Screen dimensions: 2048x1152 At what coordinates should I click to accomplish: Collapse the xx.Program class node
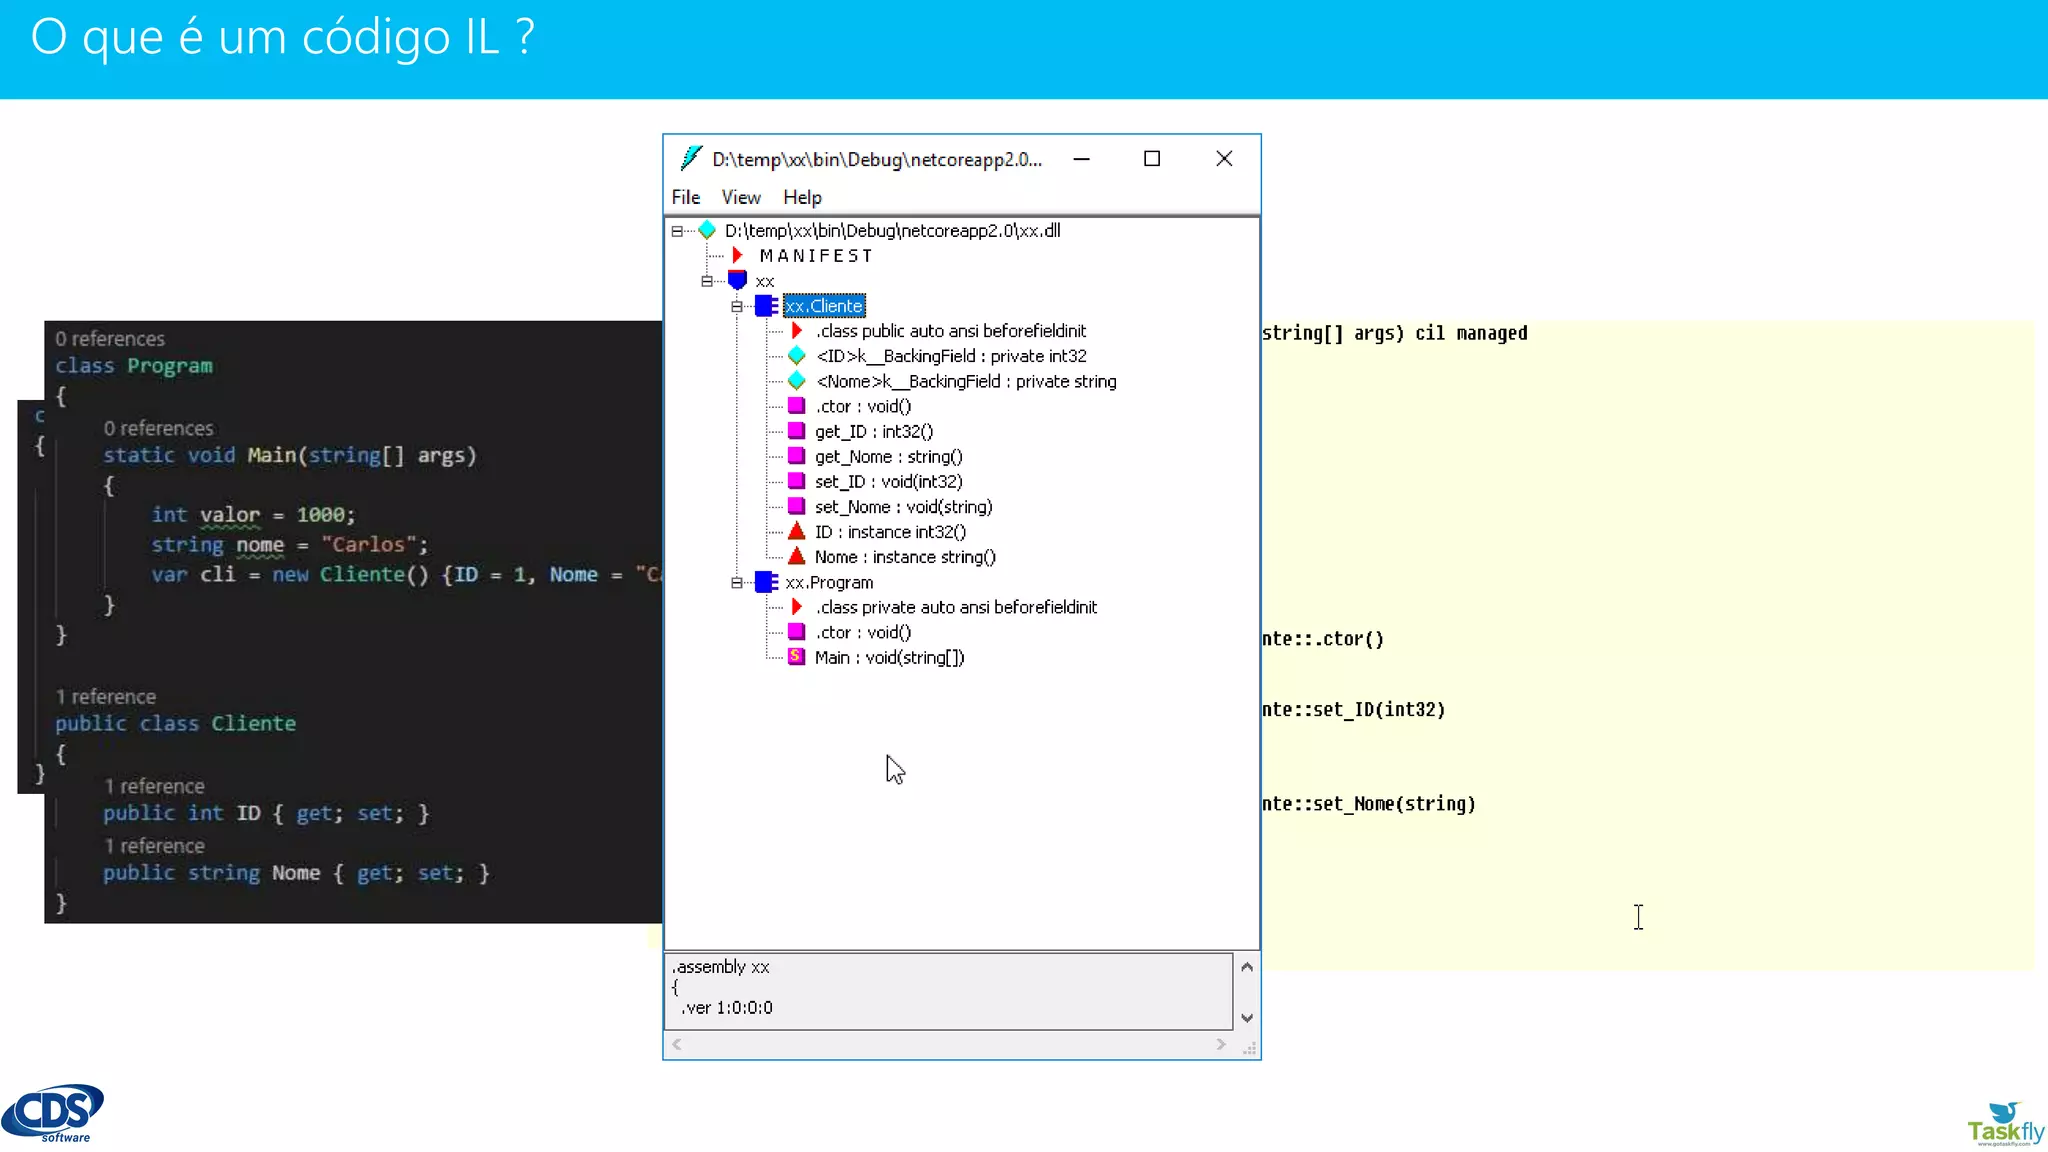pyautogui.click(x=737, y=582)
